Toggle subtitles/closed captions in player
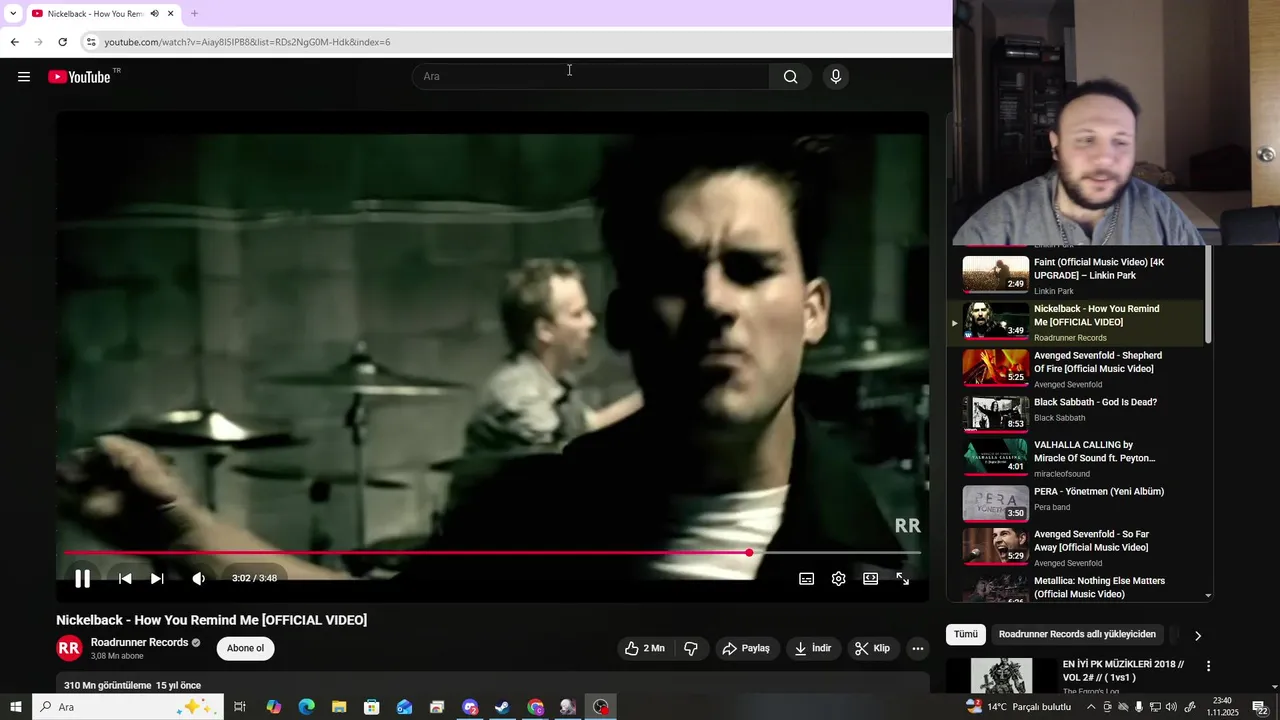Image resolution: width=1280 pixels, height=720 pixels. [806, 578]
